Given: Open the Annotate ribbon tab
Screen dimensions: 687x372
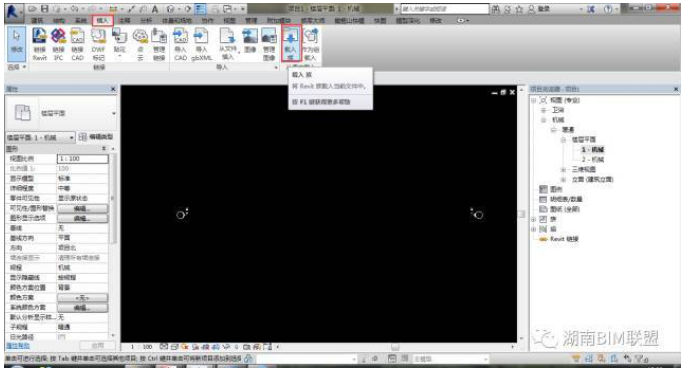Looking at the screenshot, I should (x=125, y=20).
